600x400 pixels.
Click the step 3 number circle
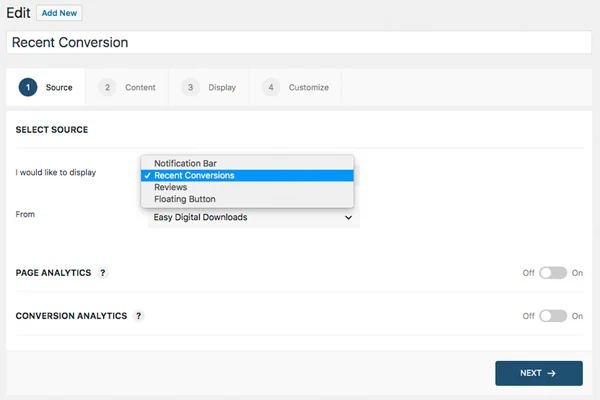pos(190,87)
